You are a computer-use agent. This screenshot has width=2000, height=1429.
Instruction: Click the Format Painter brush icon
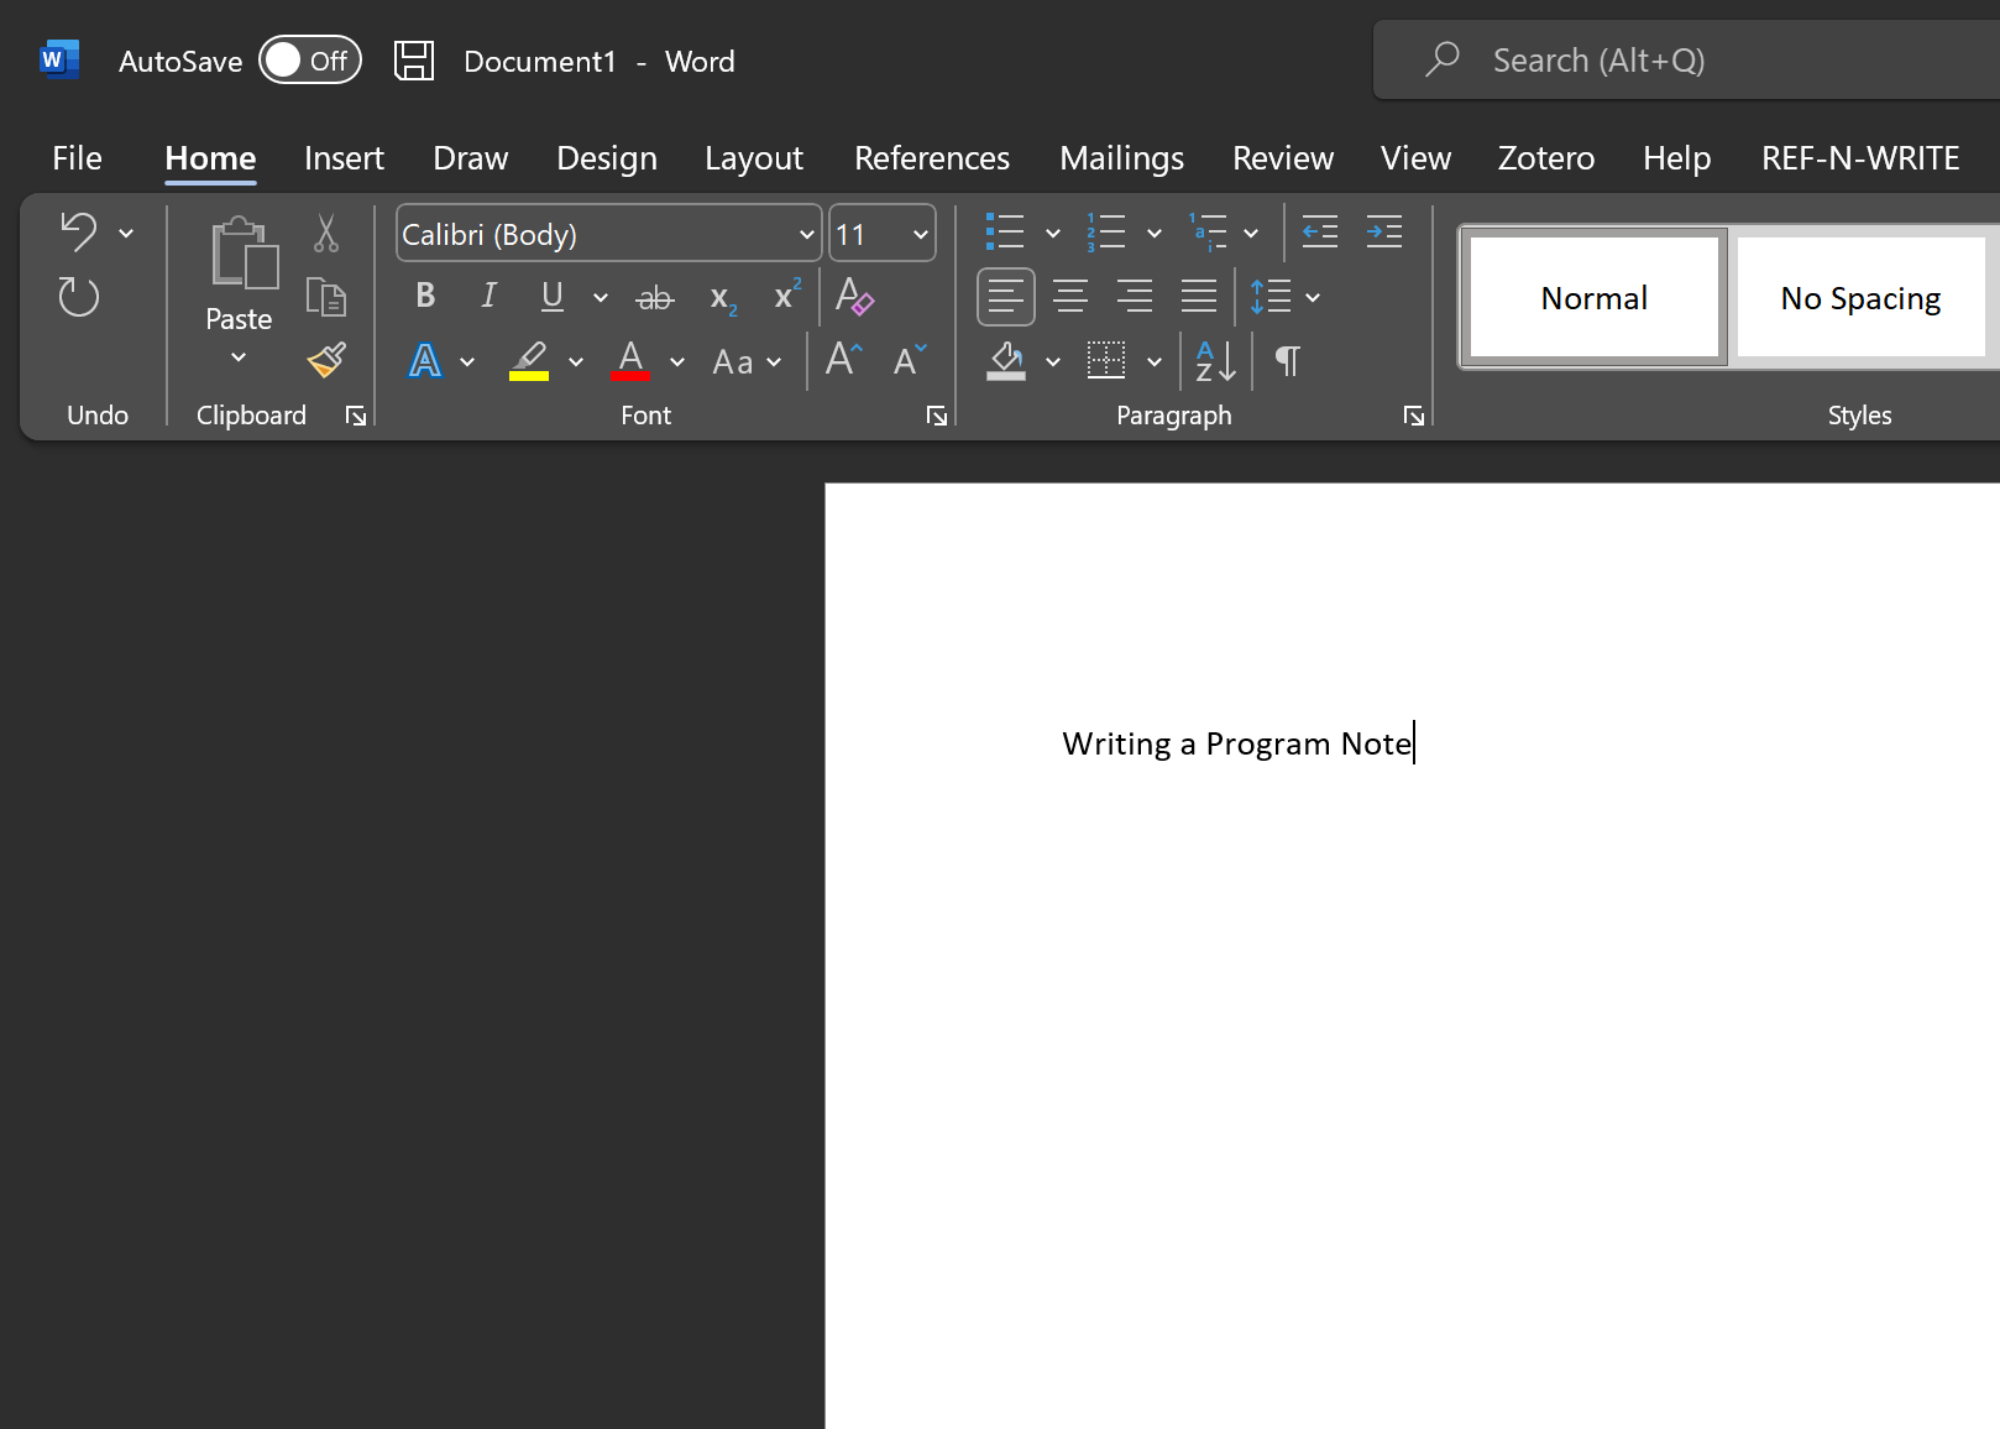tap(326, 360)
